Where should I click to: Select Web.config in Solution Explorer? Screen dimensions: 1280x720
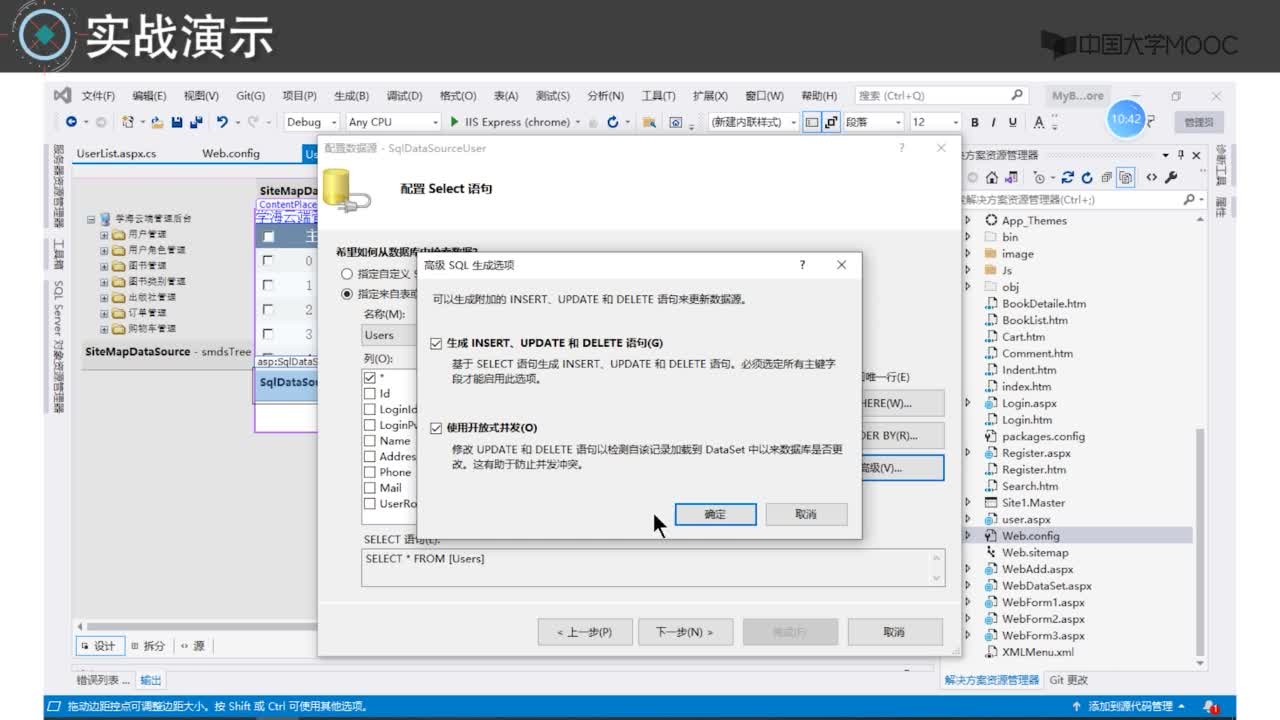[1030, 536]
